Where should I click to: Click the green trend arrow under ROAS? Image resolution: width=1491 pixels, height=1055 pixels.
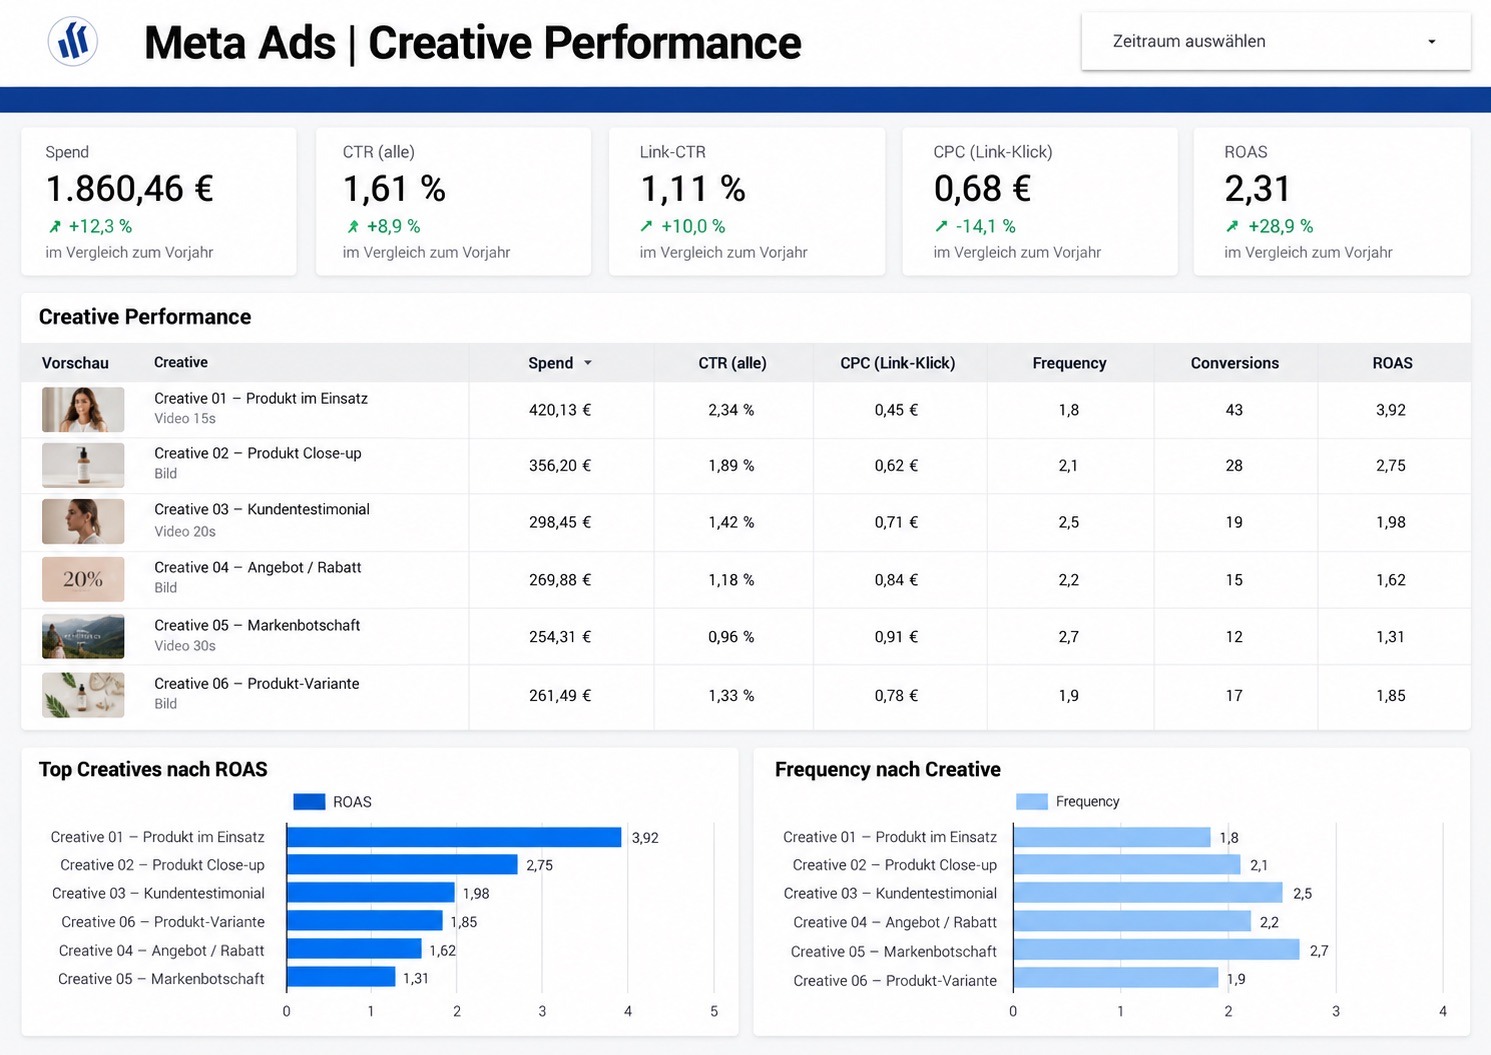click(1232, 227)
